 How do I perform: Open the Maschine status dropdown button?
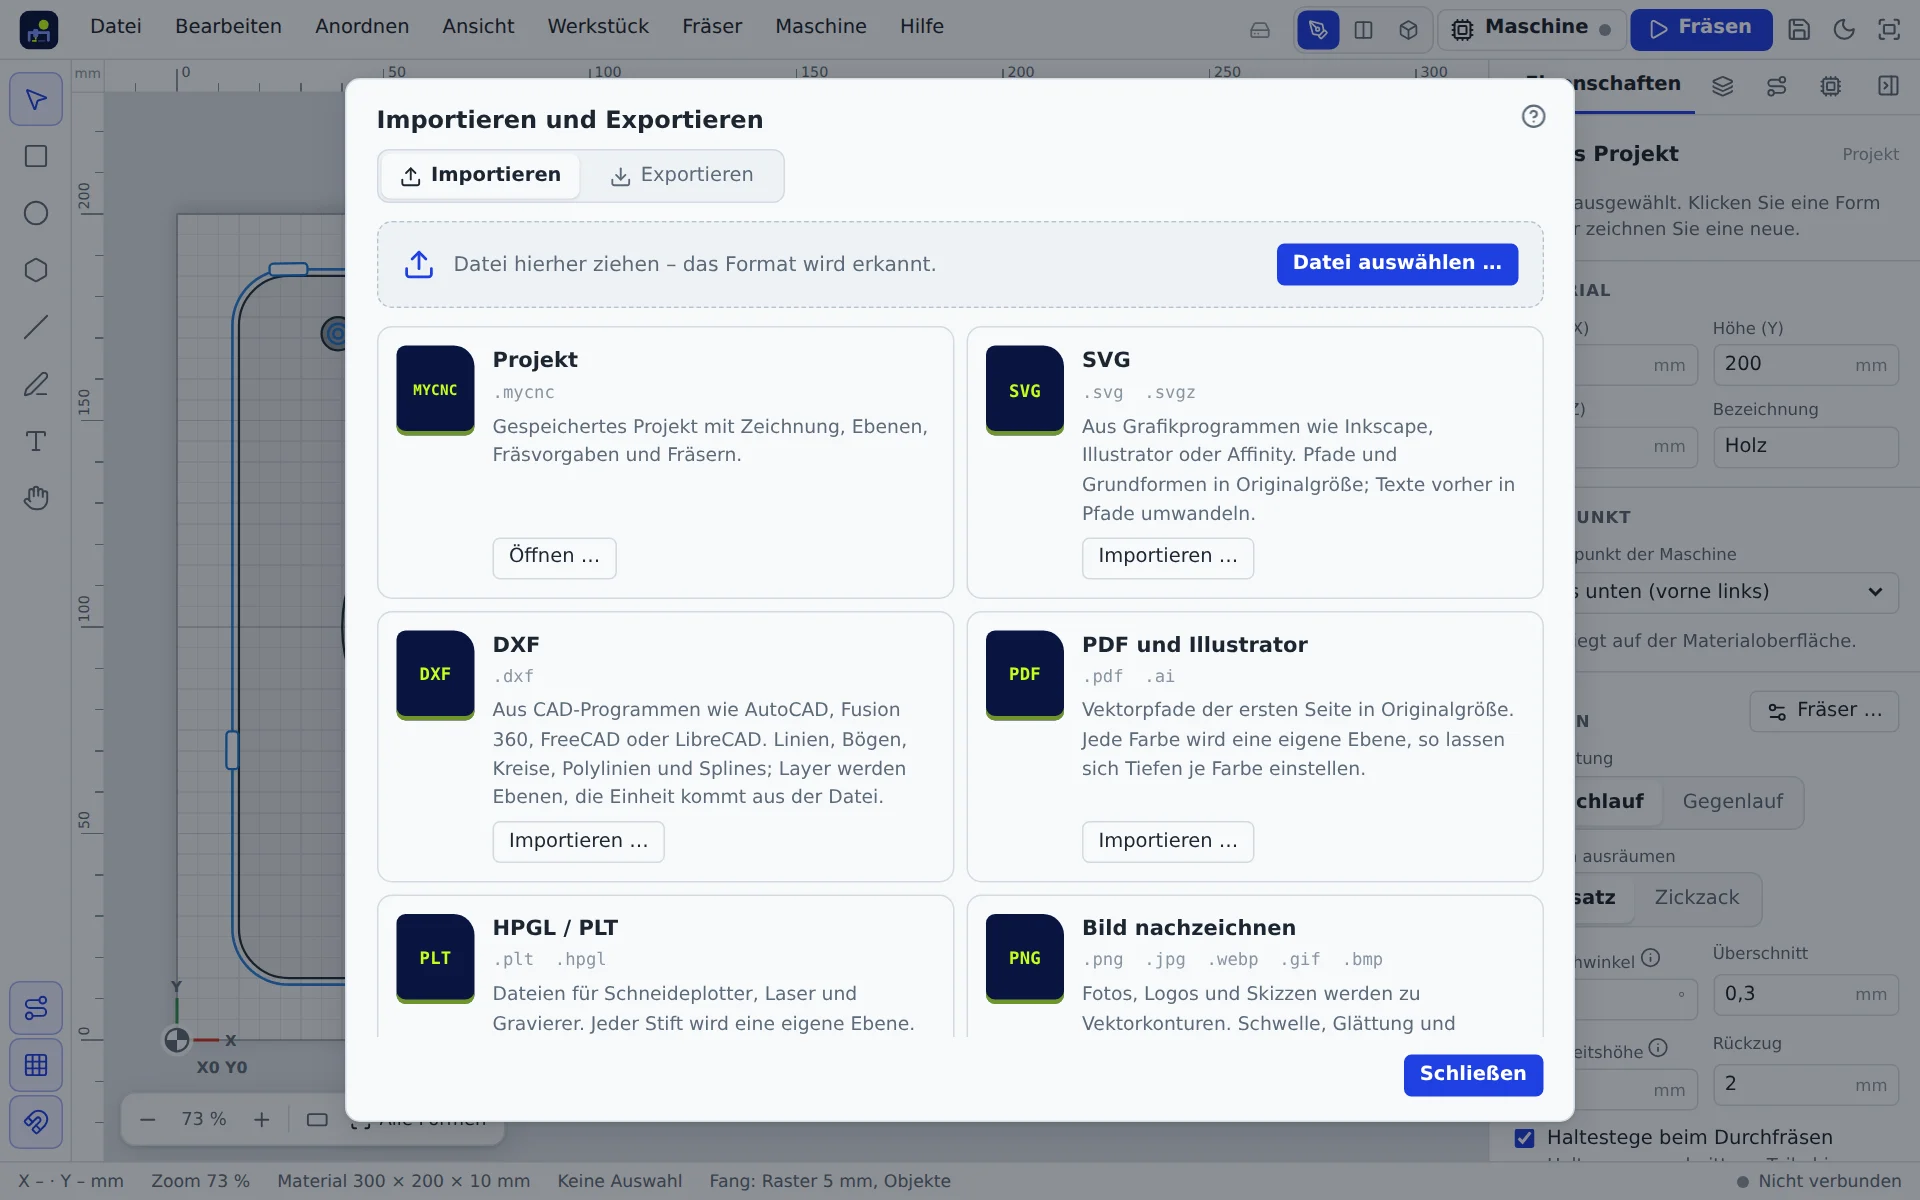1530,30
